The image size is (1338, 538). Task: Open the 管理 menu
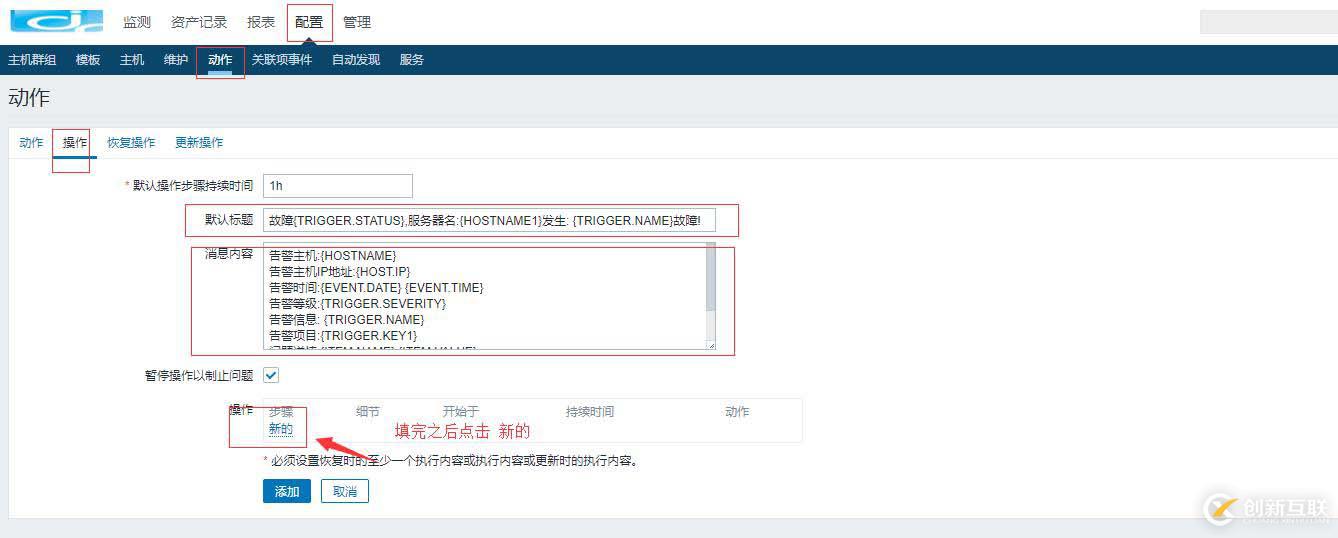[x=357, y=22]
